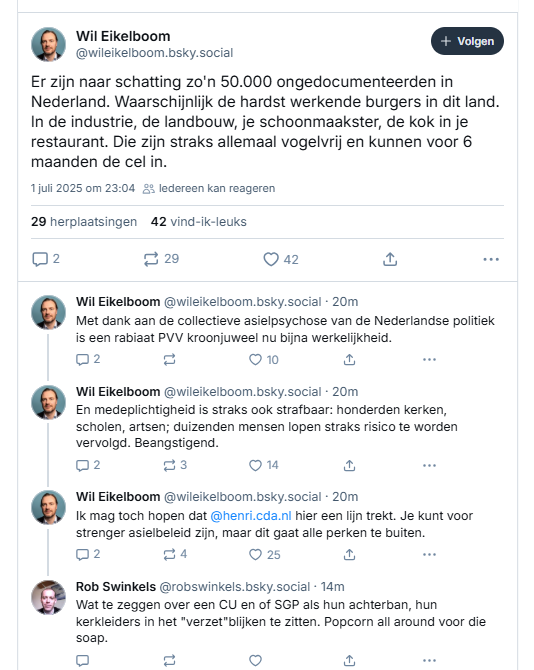Like the main post with 42 likes
534x670 pixels.
281,259
